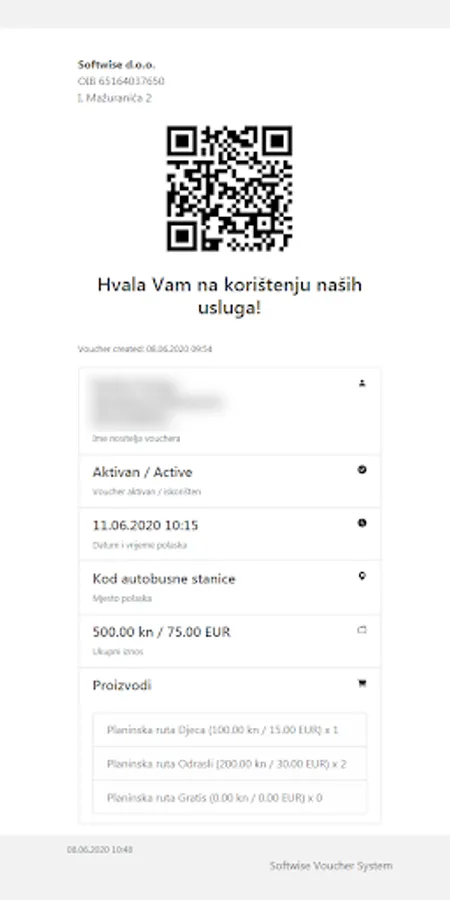Click the location pin icon beside Kod autobusne stanice

(362, 576)
